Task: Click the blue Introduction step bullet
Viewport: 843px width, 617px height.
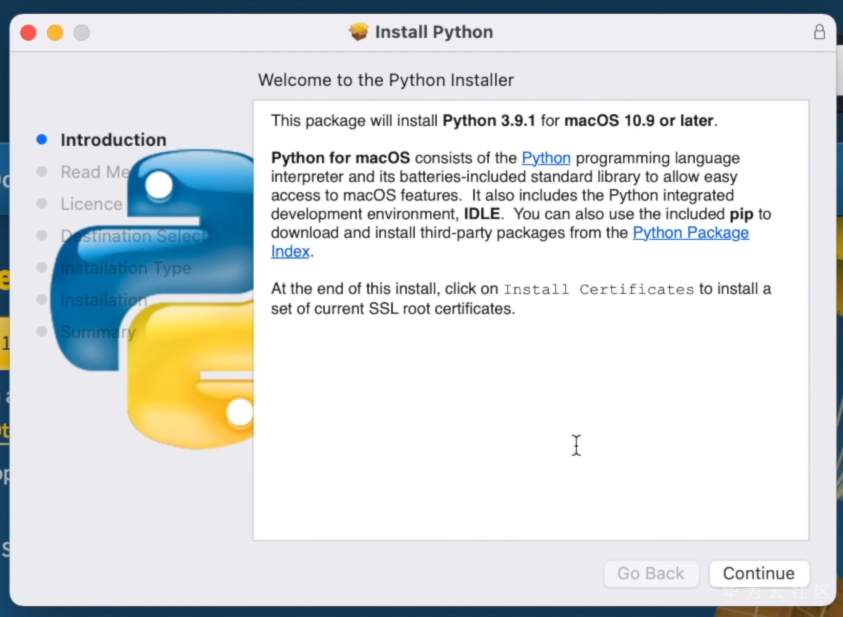Action: (42, 140)
